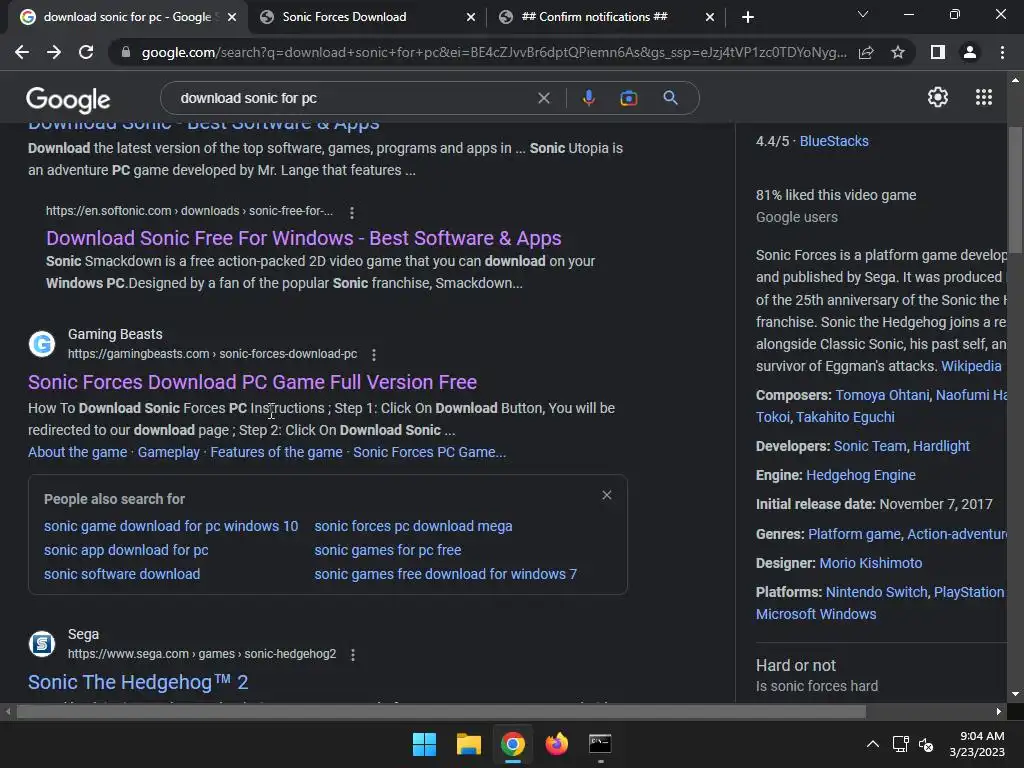Open Gameplay sitelink
The image size is (1024, 768).
(168, 452)
